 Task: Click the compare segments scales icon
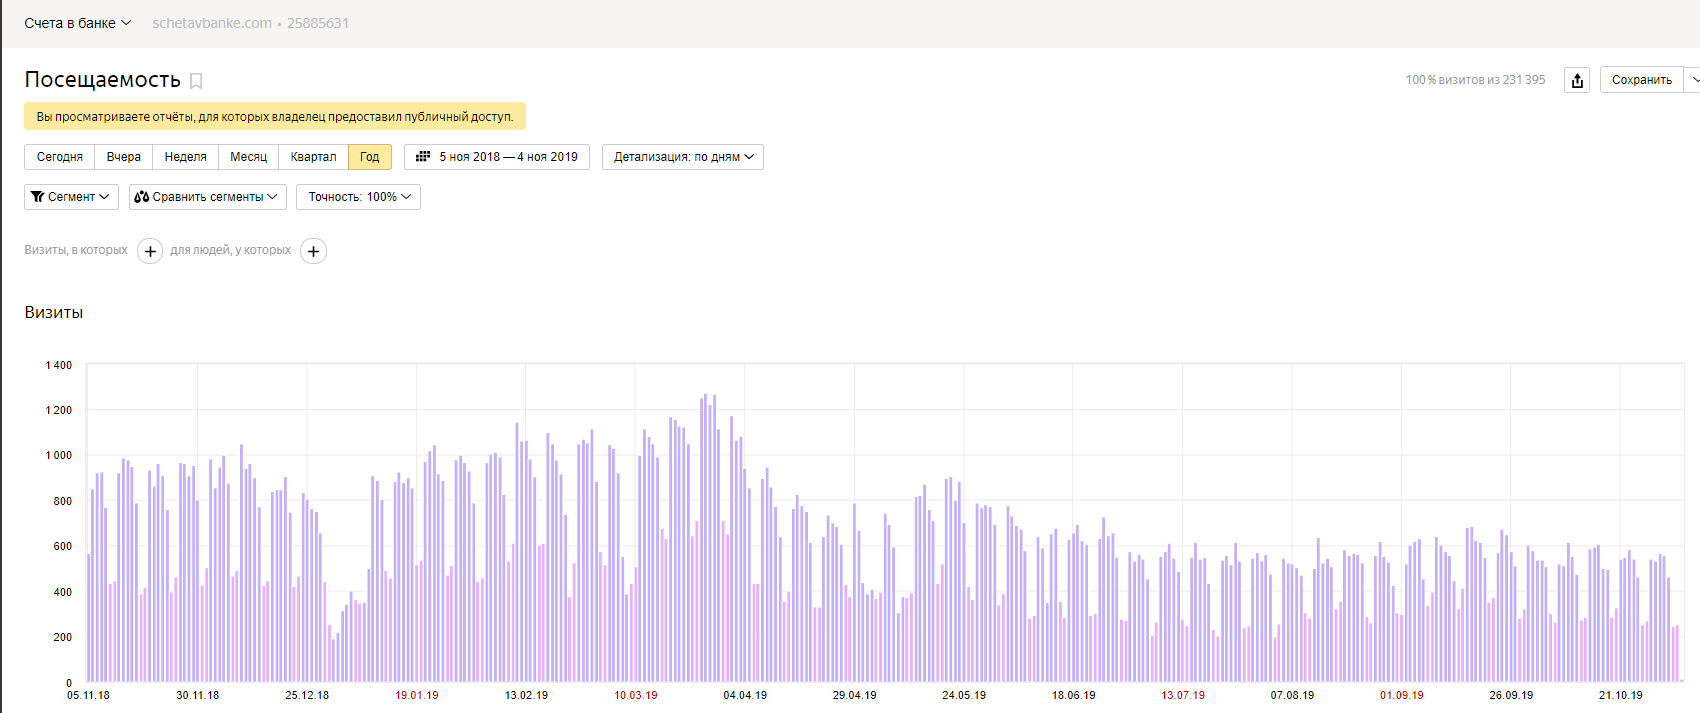point(142,197)
